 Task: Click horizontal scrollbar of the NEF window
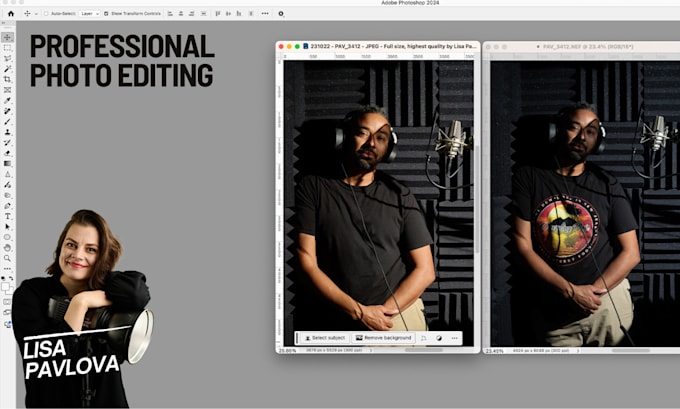pyautogui.click(x=630, y=350)
